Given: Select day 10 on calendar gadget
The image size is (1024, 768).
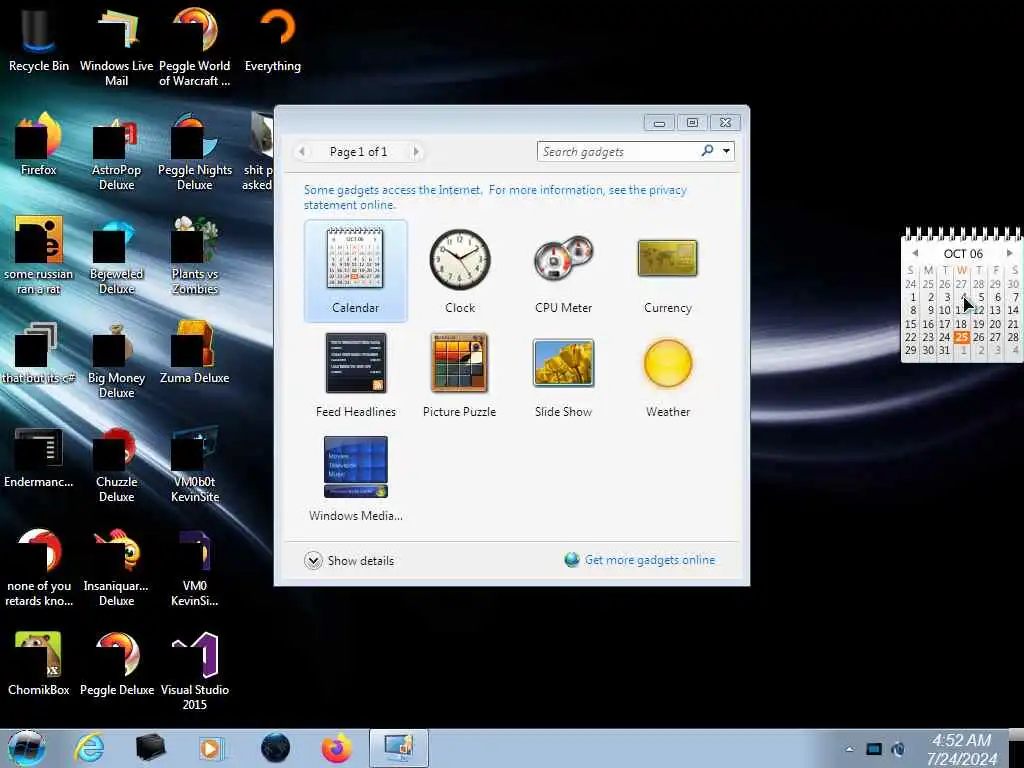Looking at the screenshot, I should coord(944,310).
